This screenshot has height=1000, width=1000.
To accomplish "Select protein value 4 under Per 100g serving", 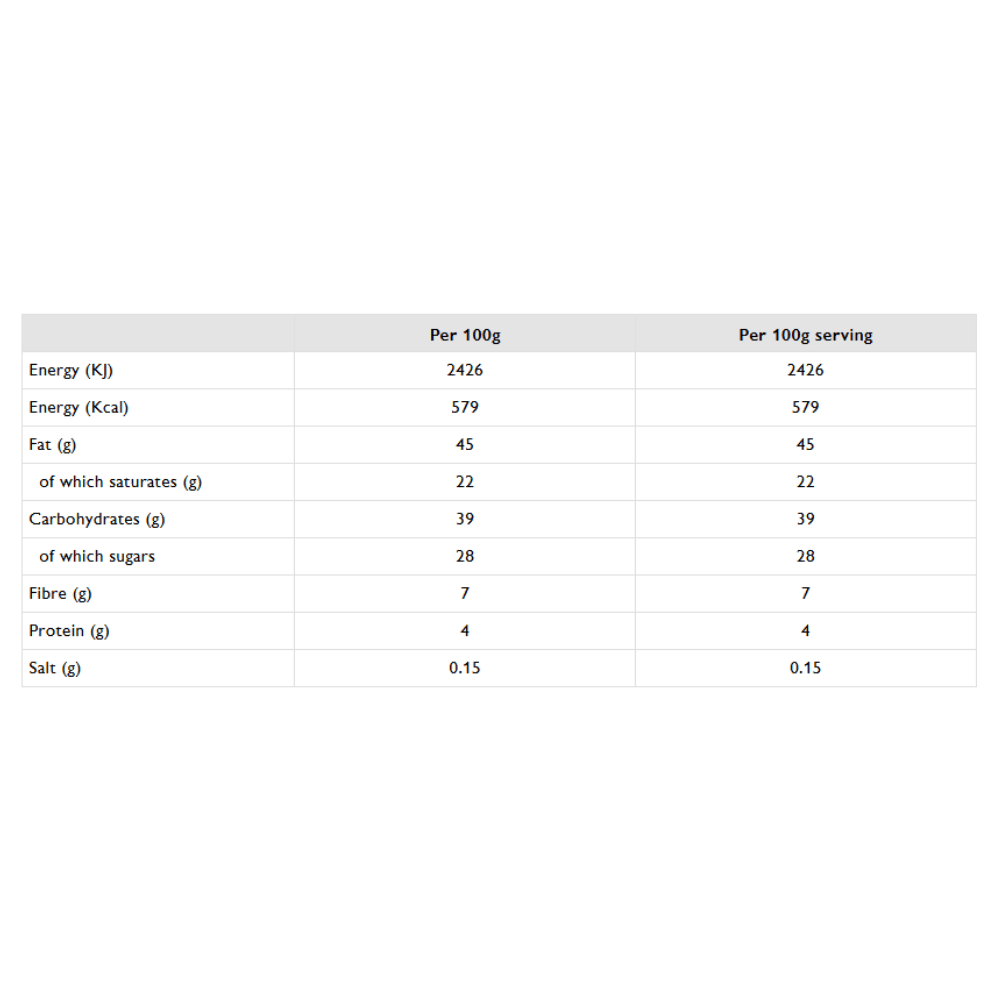I will click(x=805, y=631).
